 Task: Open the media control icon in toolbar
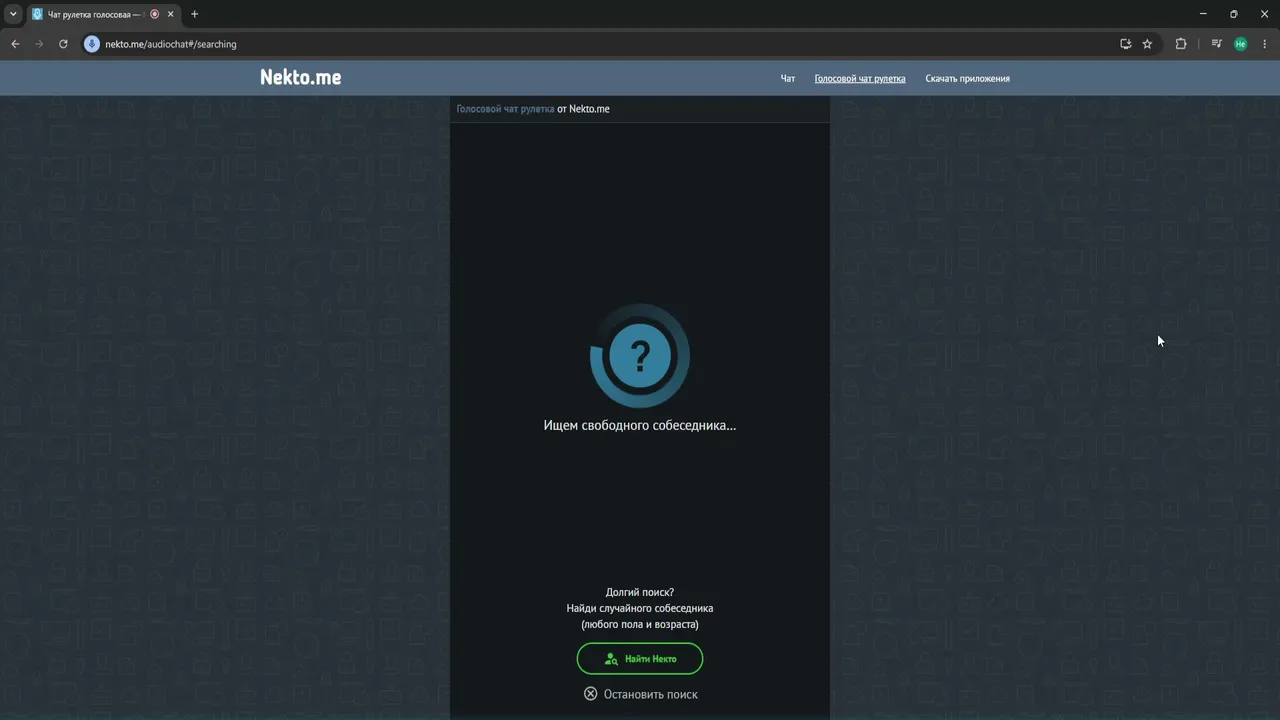(x=1216, y=44)
